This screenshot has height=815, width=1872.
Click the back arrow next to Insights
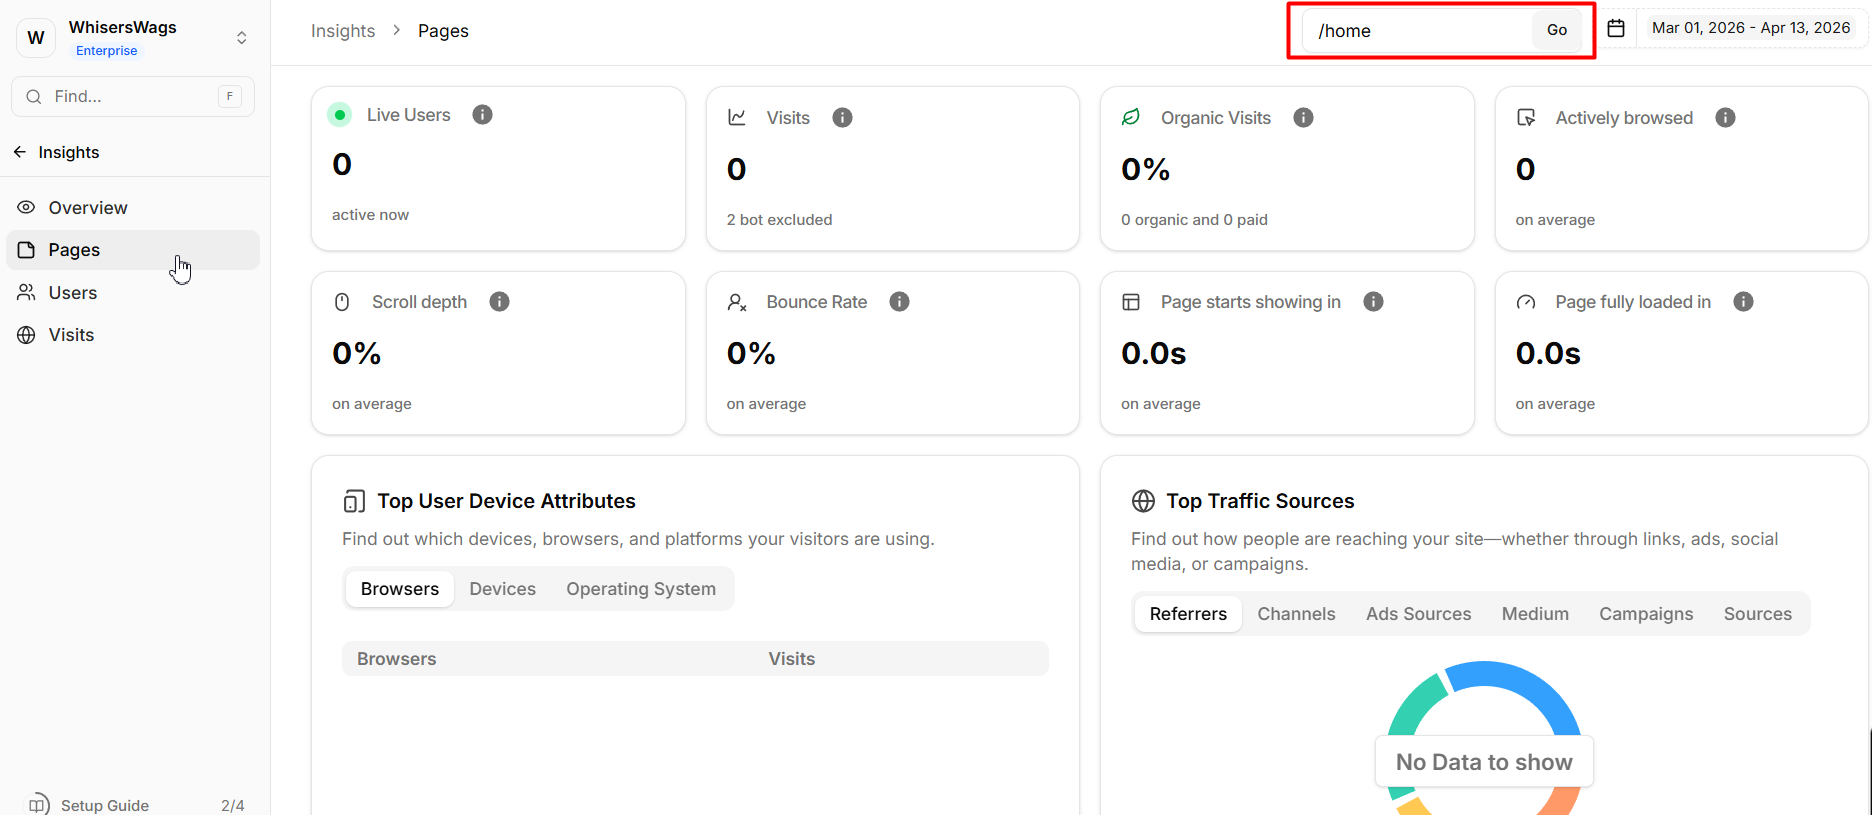coord(20,152)
